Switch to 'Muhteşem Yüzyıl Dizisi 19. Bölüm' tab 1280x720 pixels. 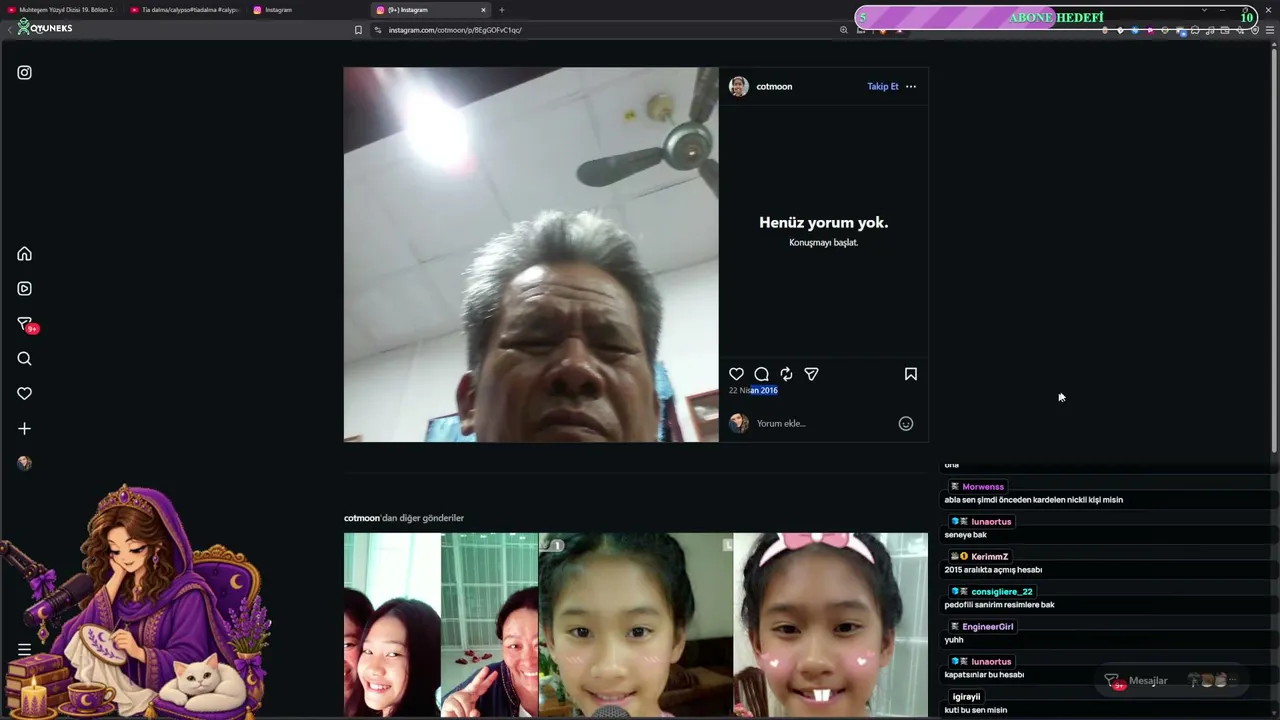pyautogui.click(x=62, y=10)
